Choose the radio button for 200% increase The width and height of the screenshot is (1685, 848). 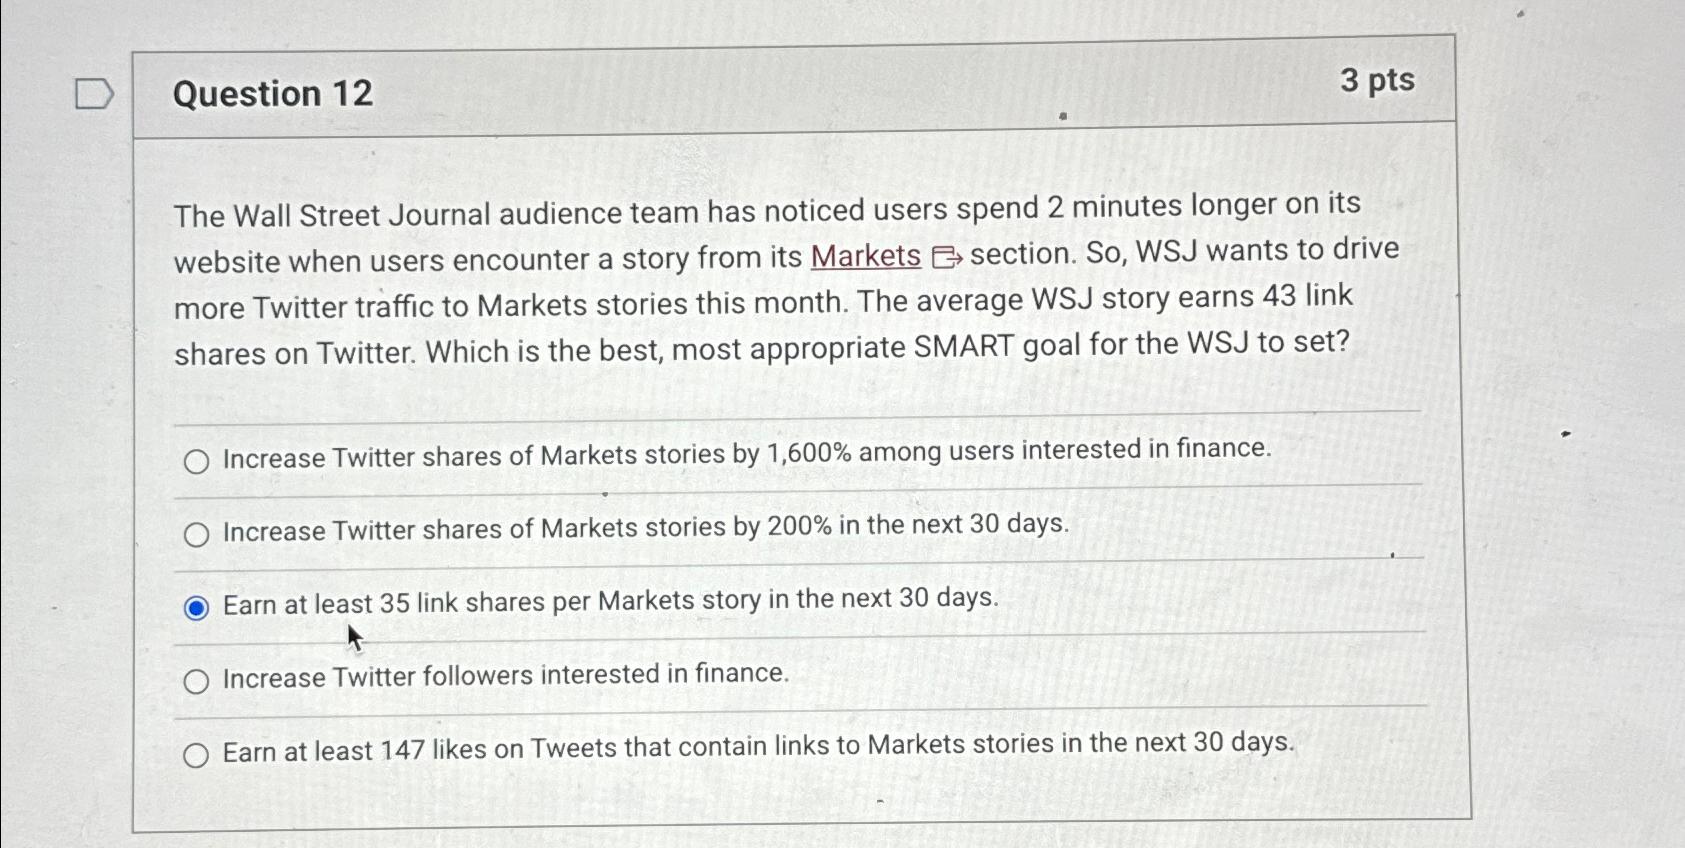pyautogui.click(x=197, y=535)
